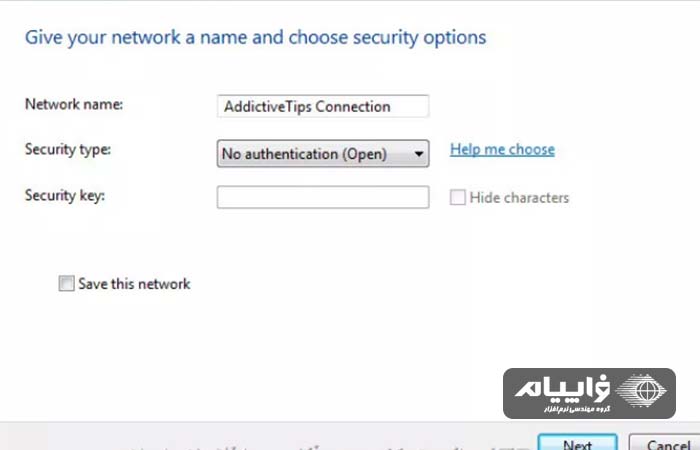Click the AddictiveTips Connection text
The width and height of the screenshot is (700, 450).
(x=307, y=107)
